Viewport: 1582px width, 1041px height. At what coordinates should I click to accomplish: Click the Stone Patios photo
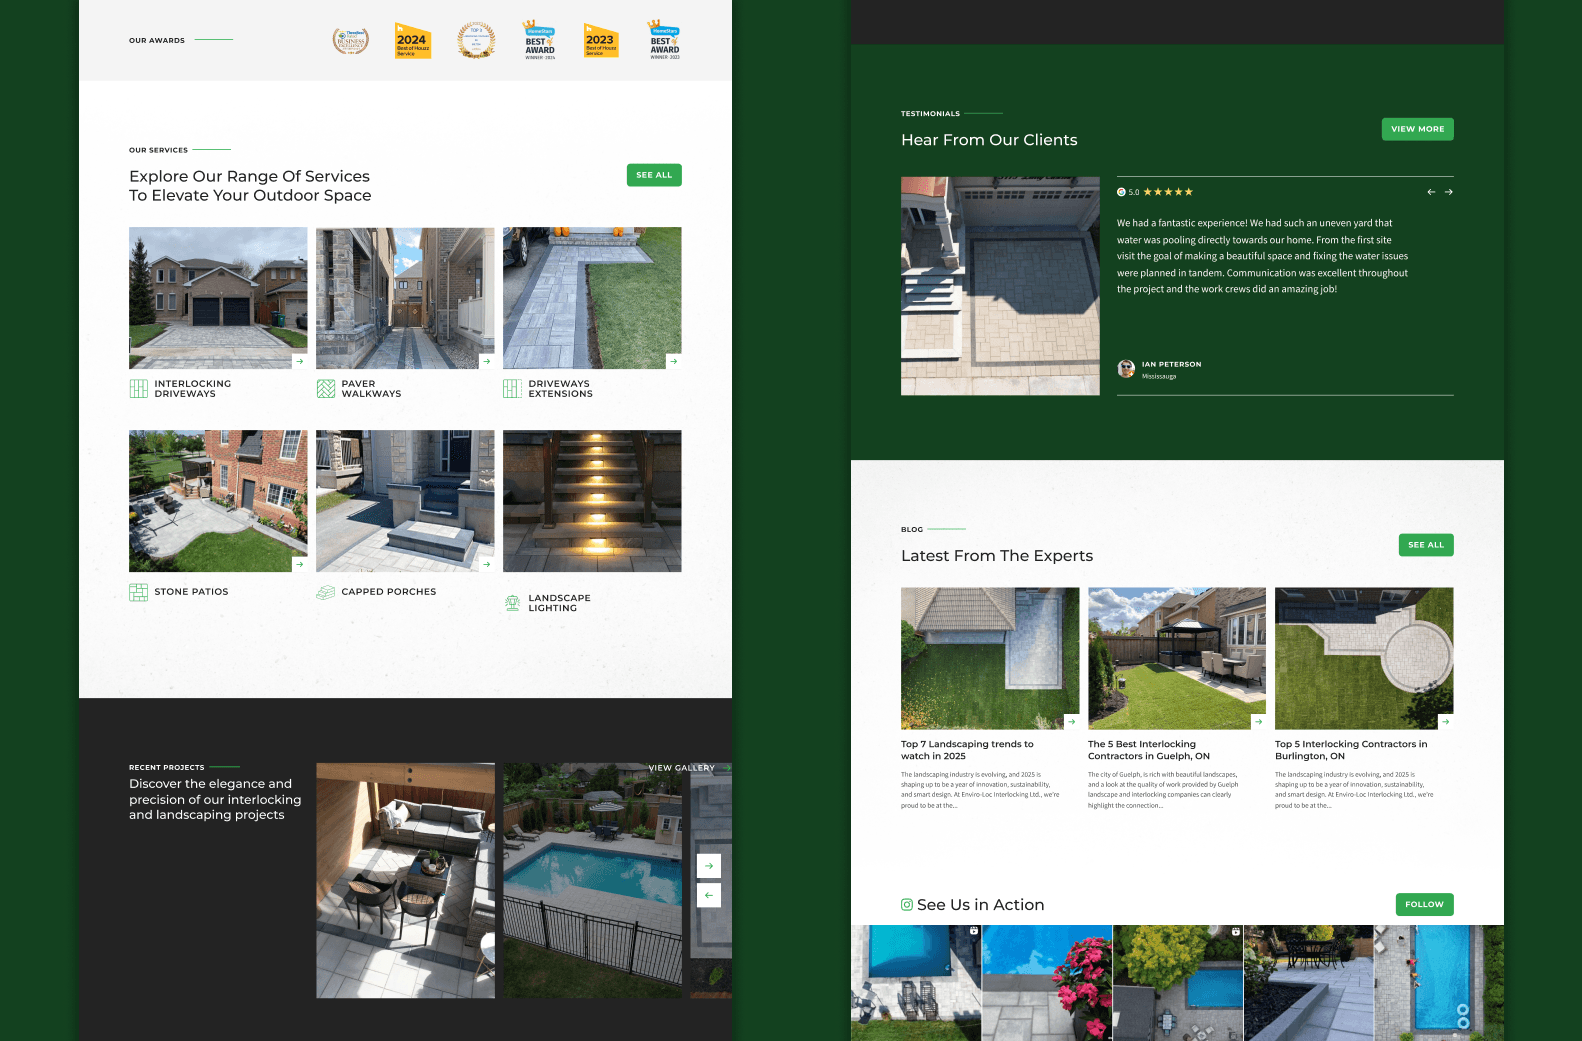click(218, 501)
